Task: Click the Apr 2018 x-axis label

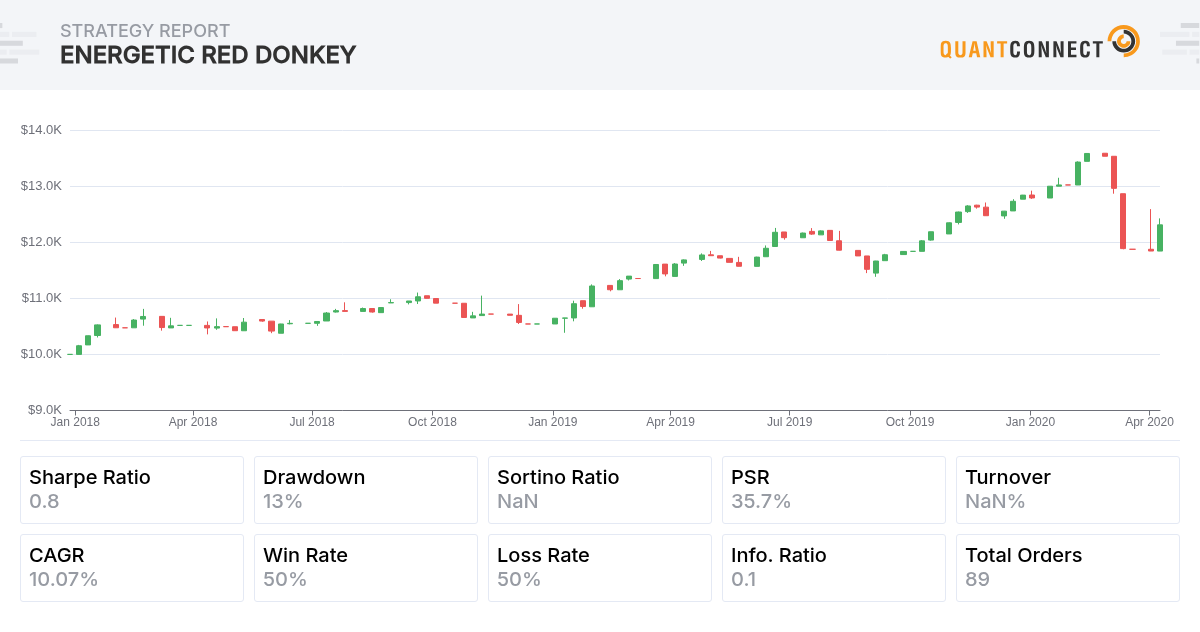Action: point(193,422)
